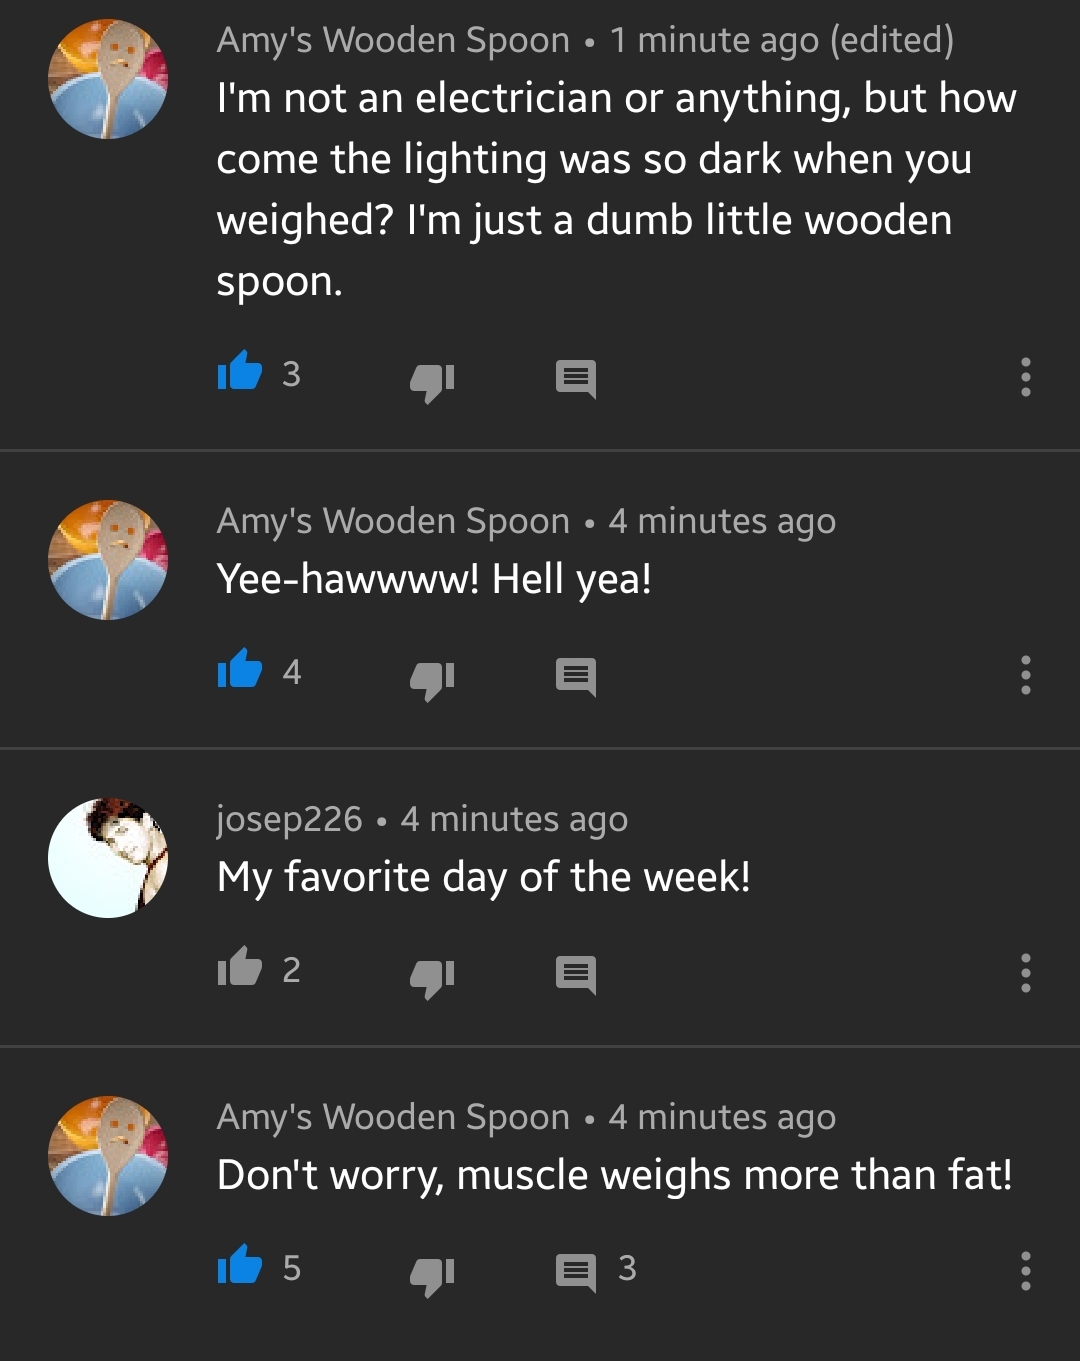Open josep226 channel name link

click(x=289, y=819)
